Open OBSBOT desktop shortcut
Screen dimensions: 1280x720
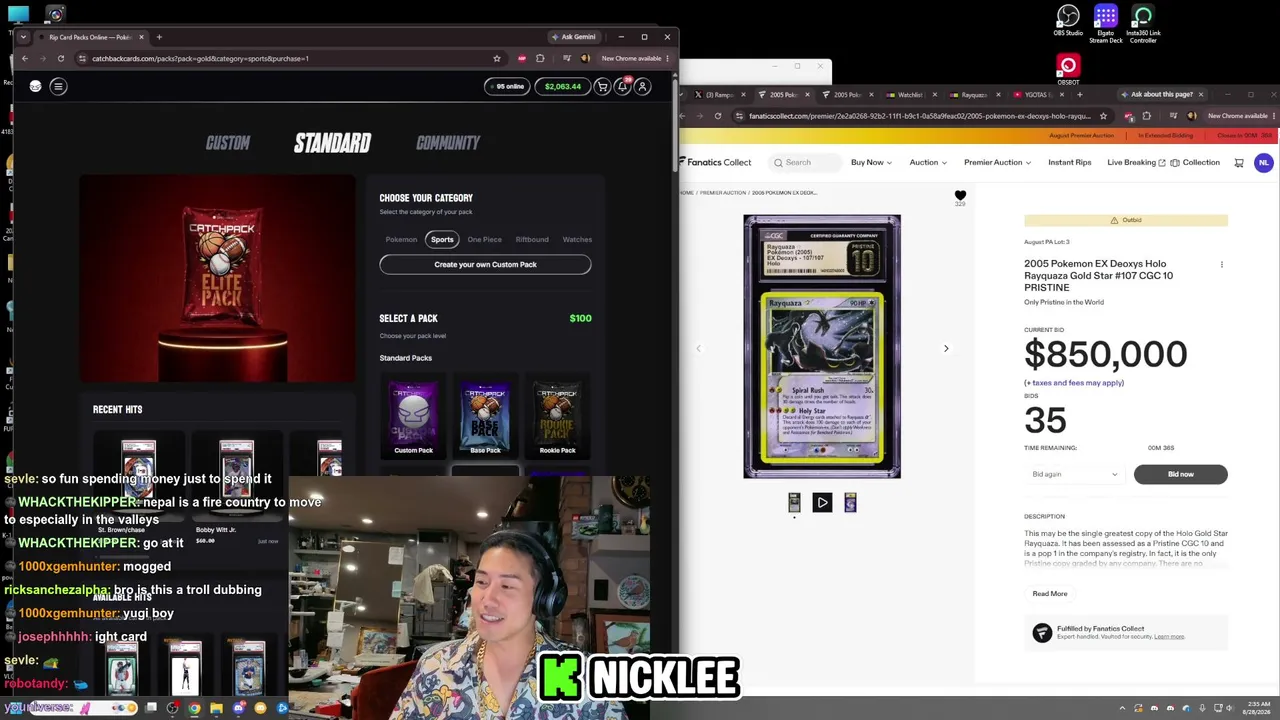coord(1068,70)
